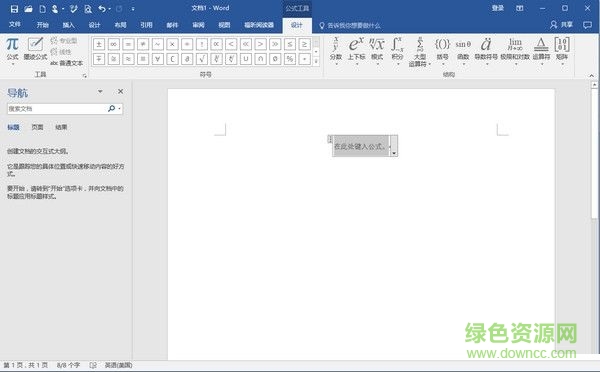Open the 上下标 (Script) structure menu
The image size is (600, 372).
pyautogui.click(x=356, y=51)
